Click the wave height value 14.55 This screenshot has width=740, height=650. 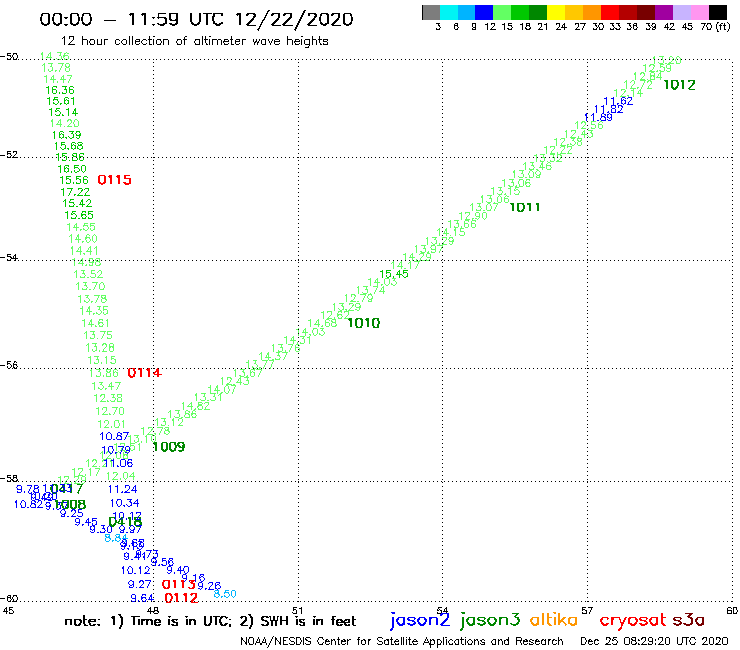pos(81,227)
